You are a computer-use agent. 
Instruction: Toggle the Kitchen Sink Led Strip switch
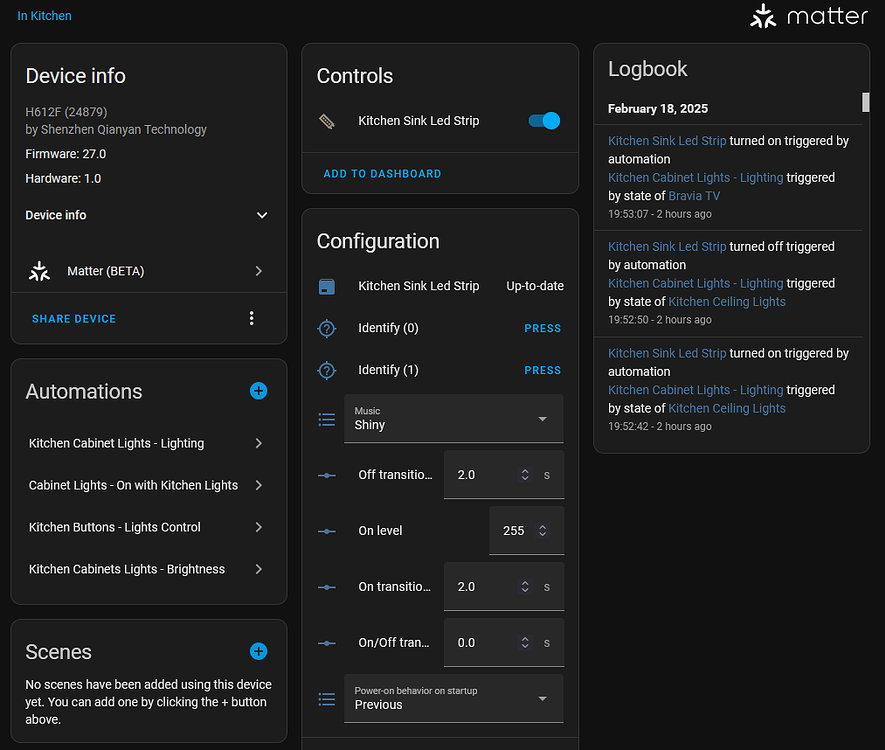[544, 121]
